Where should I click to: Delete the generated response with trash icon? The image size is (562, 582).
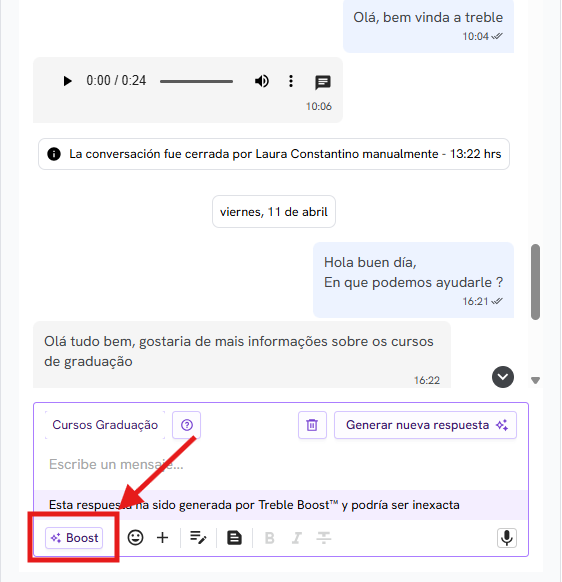pos(312,425)
